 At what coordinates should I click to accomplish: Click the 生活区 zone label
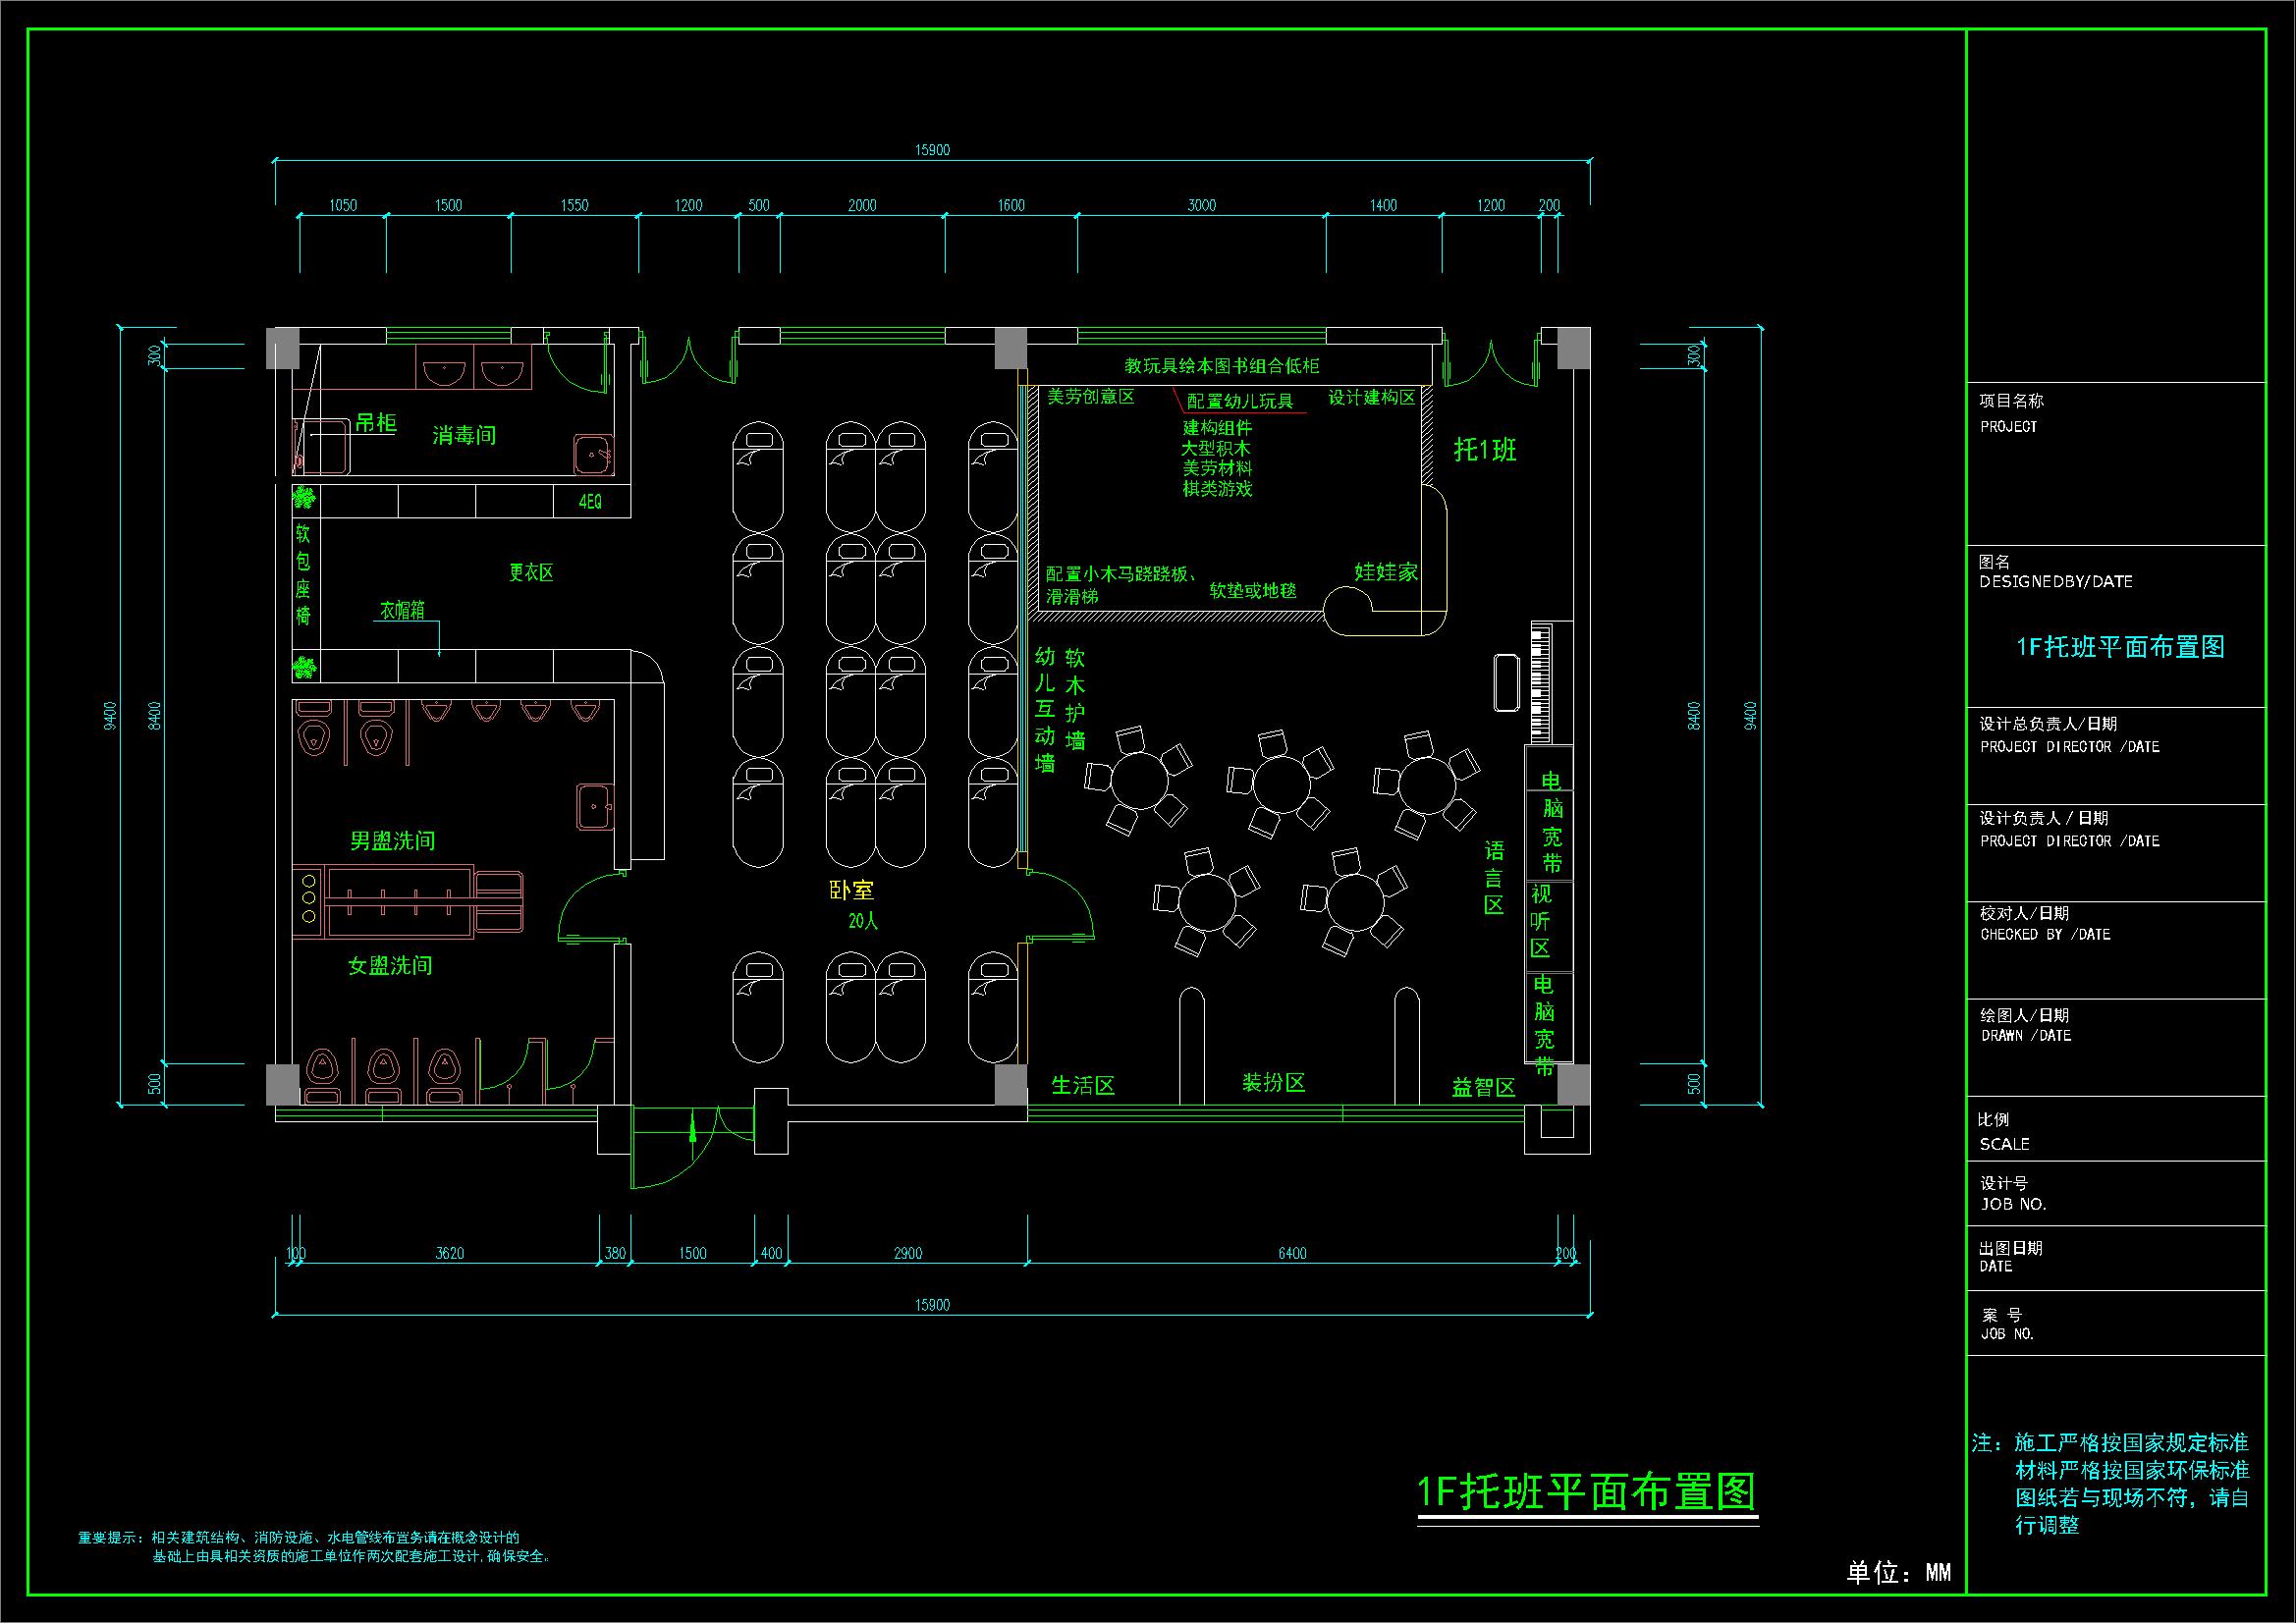click(1083, 1085)
